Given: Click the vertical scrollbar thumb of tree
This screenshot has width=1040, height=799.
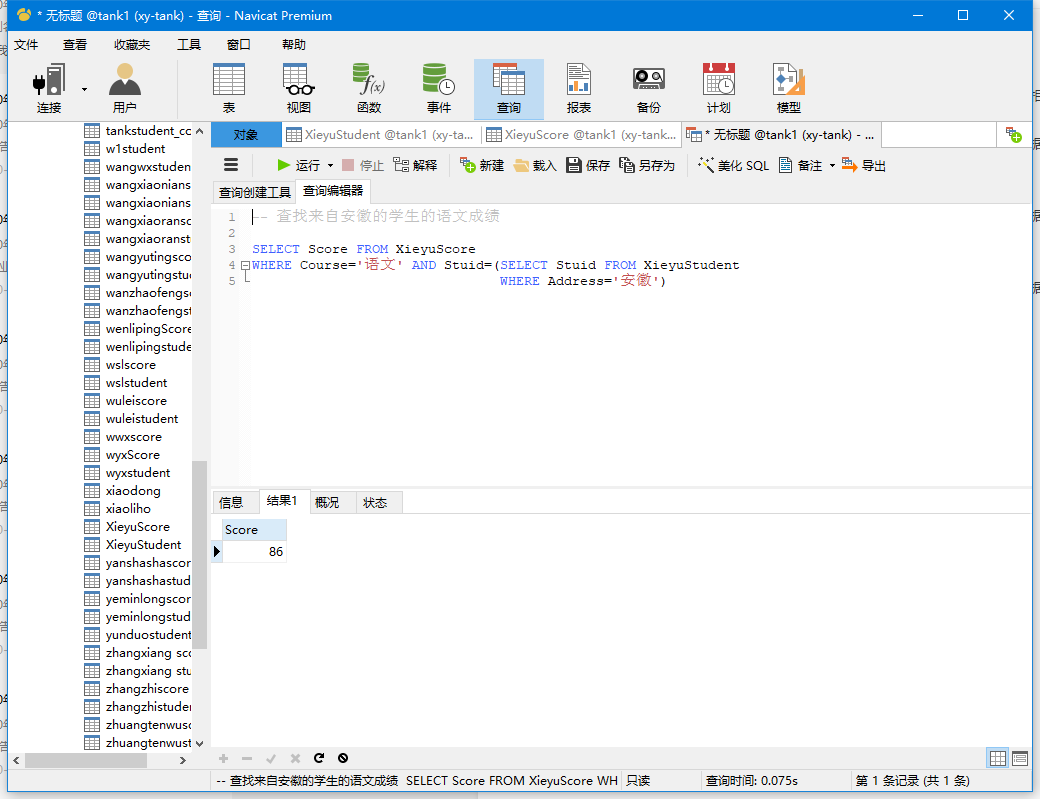Looking at the screenshot, I should point(200,554).
